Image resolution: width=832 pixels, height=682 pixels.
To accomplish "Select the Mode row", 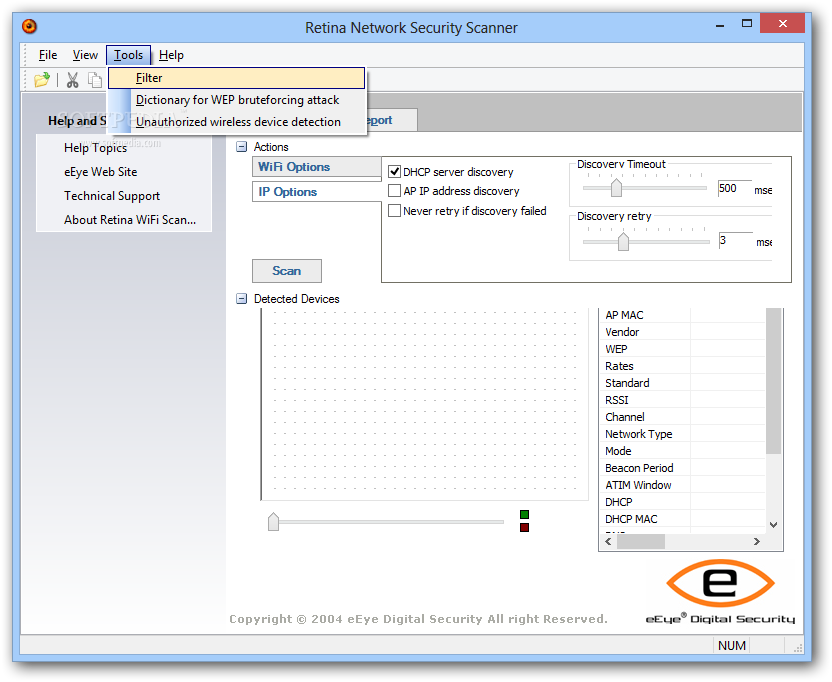I will (683, 451).
